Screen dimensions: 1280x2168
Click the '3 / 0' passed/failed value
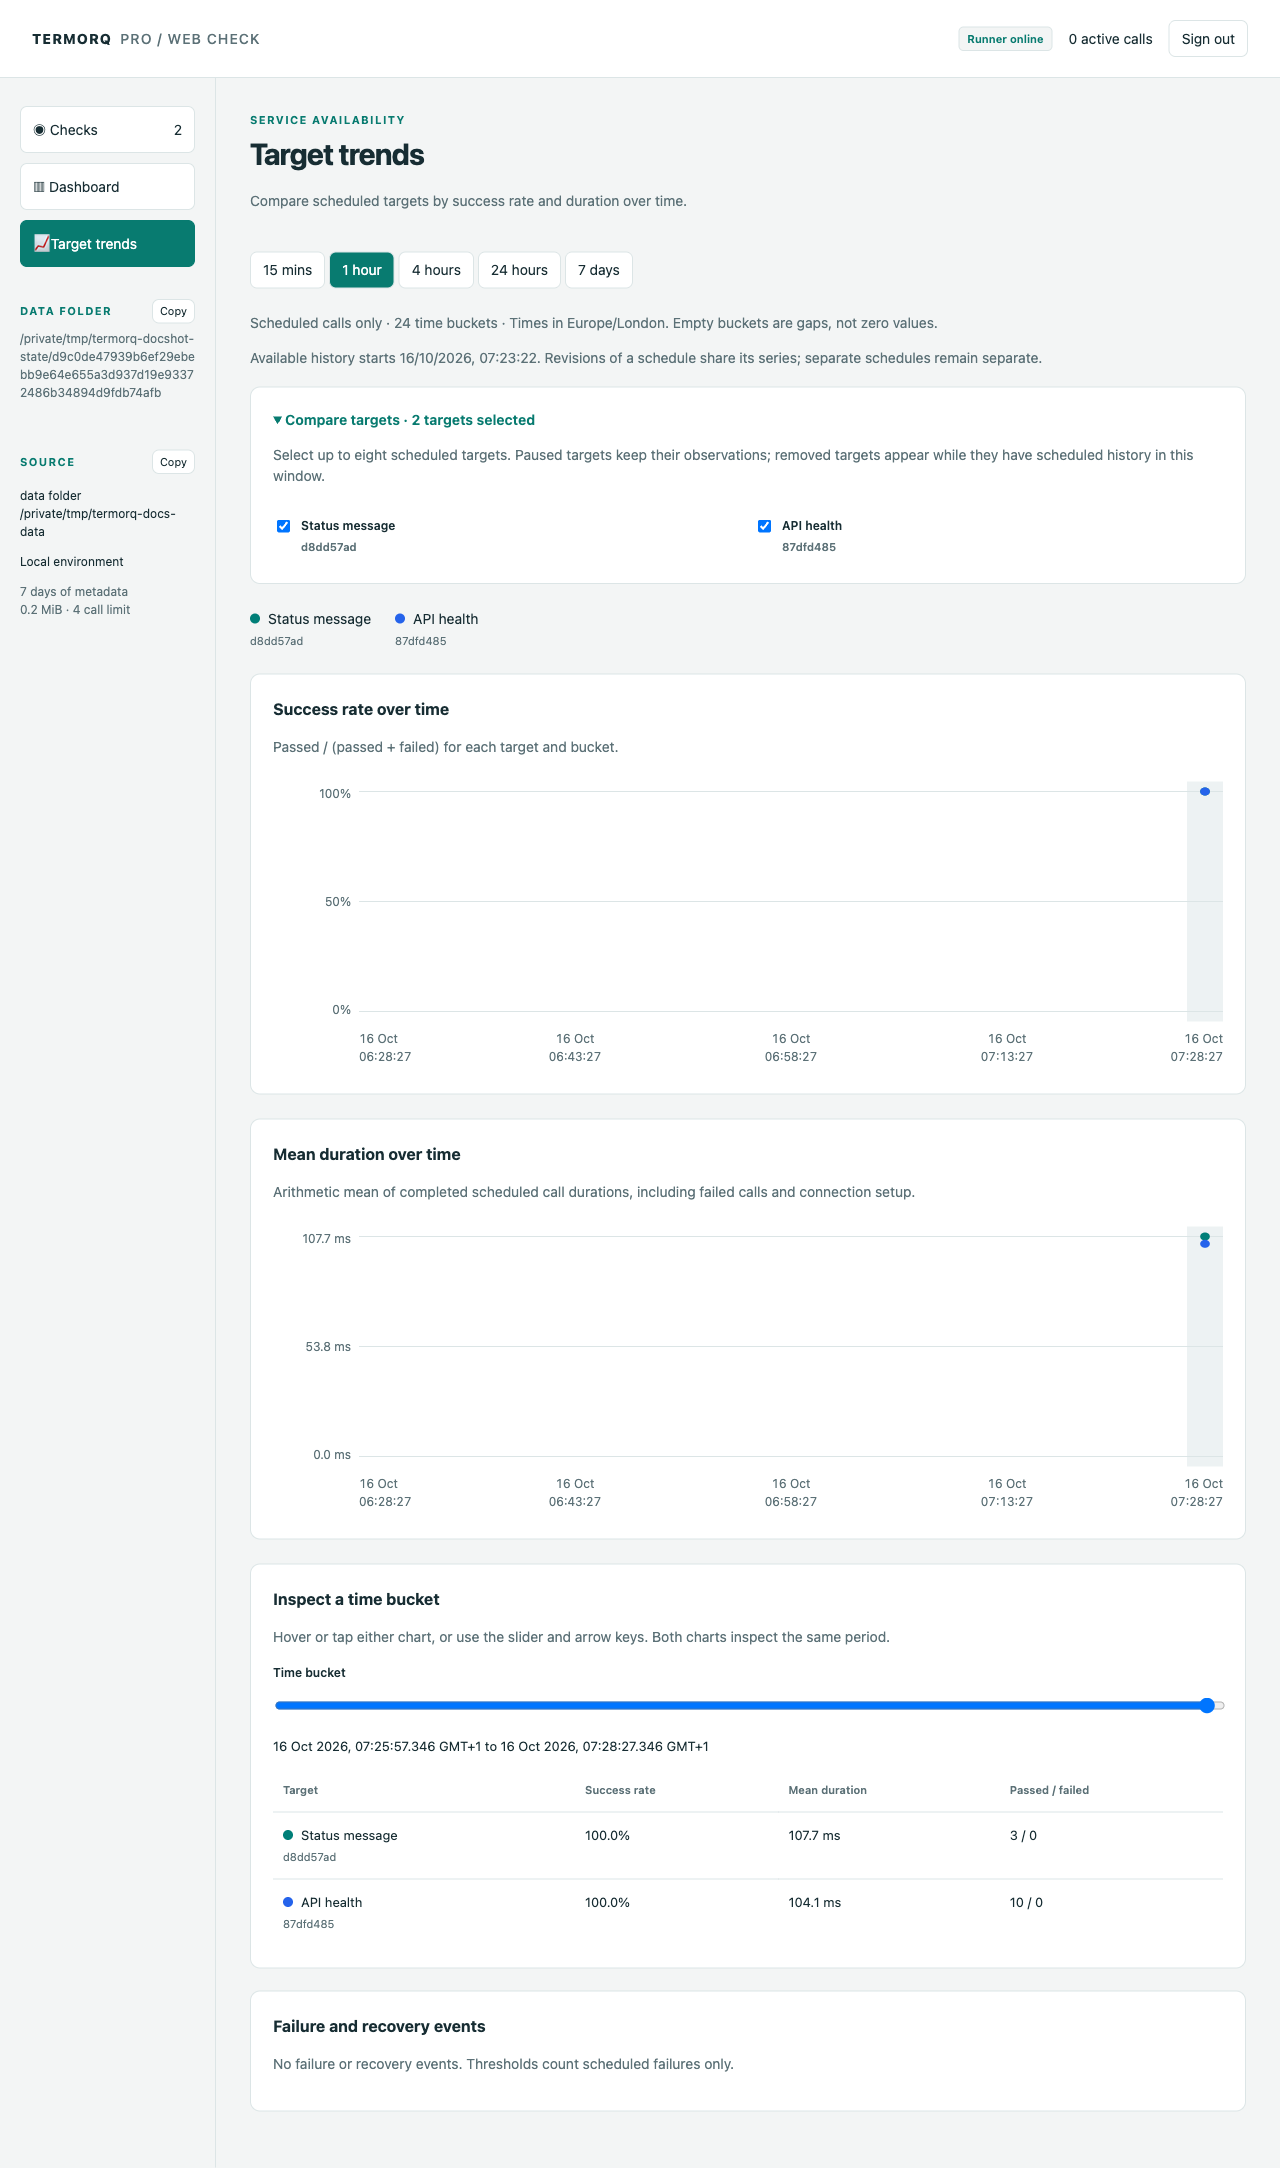click(x=1023, y=1836)
